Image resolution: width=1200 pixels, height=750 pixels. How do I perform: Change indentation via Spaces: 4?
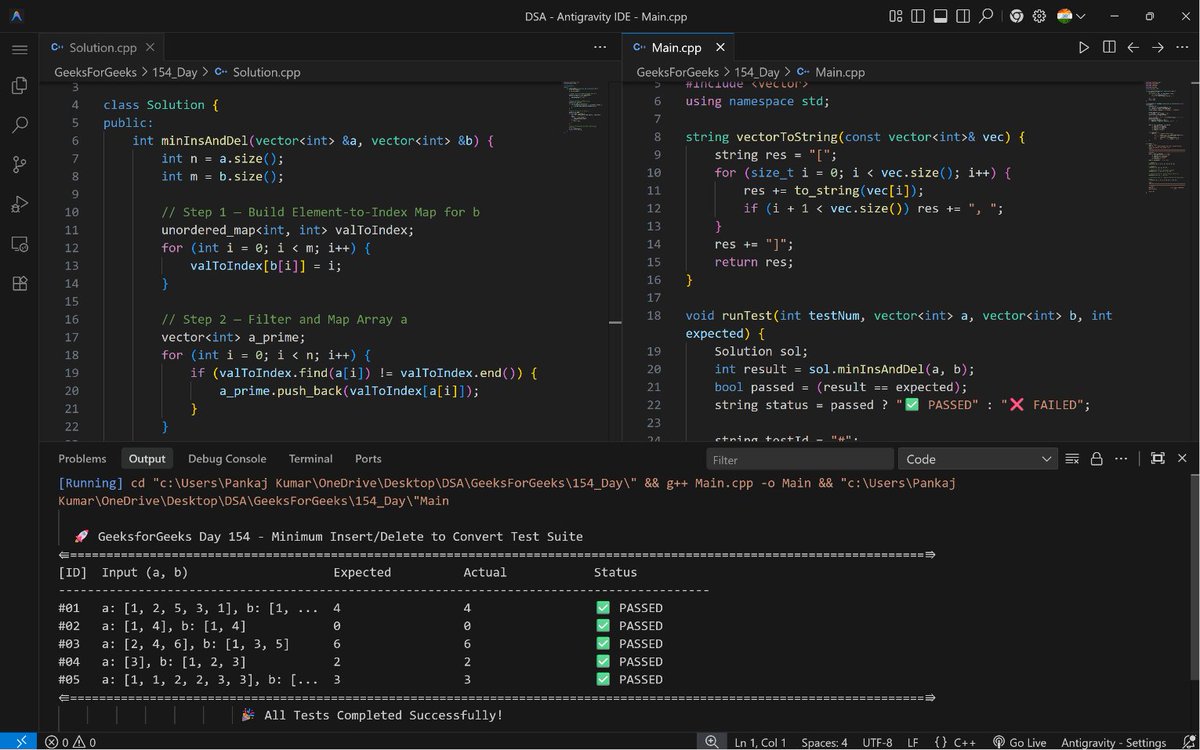click(824, 742)
